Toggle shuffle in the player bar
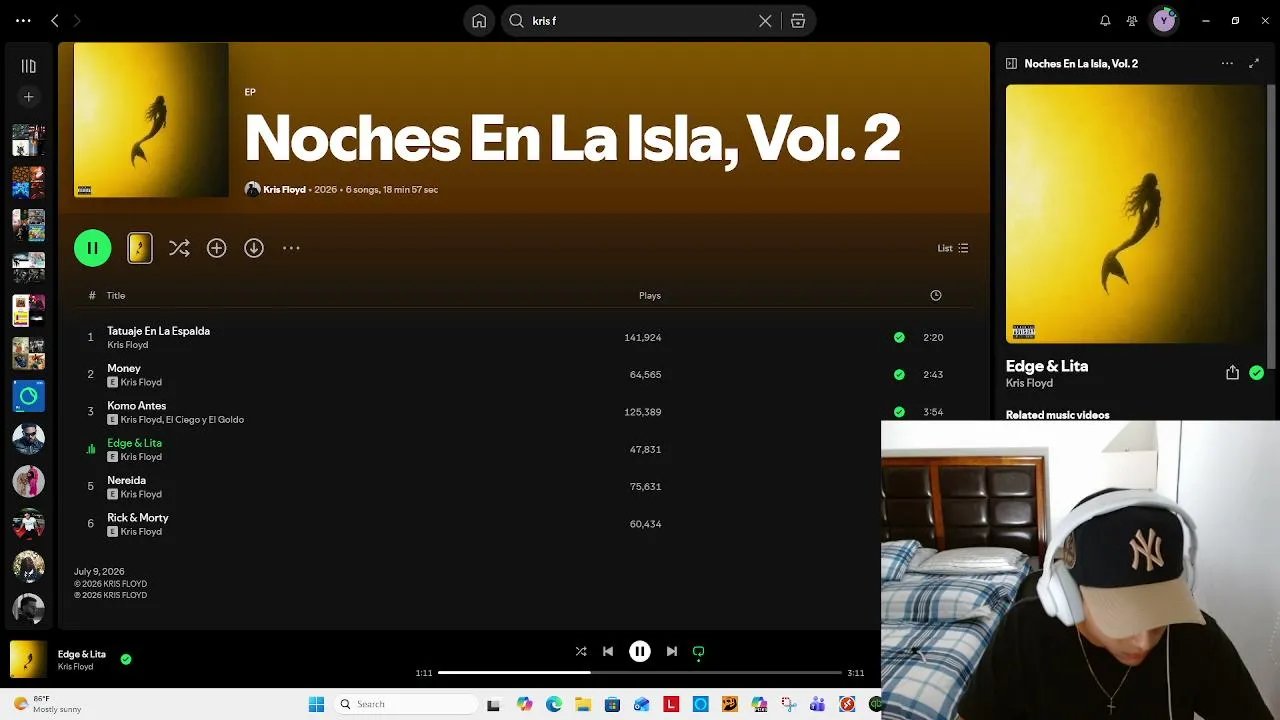This screenshot has width=1280, height=720. [581, 651]
